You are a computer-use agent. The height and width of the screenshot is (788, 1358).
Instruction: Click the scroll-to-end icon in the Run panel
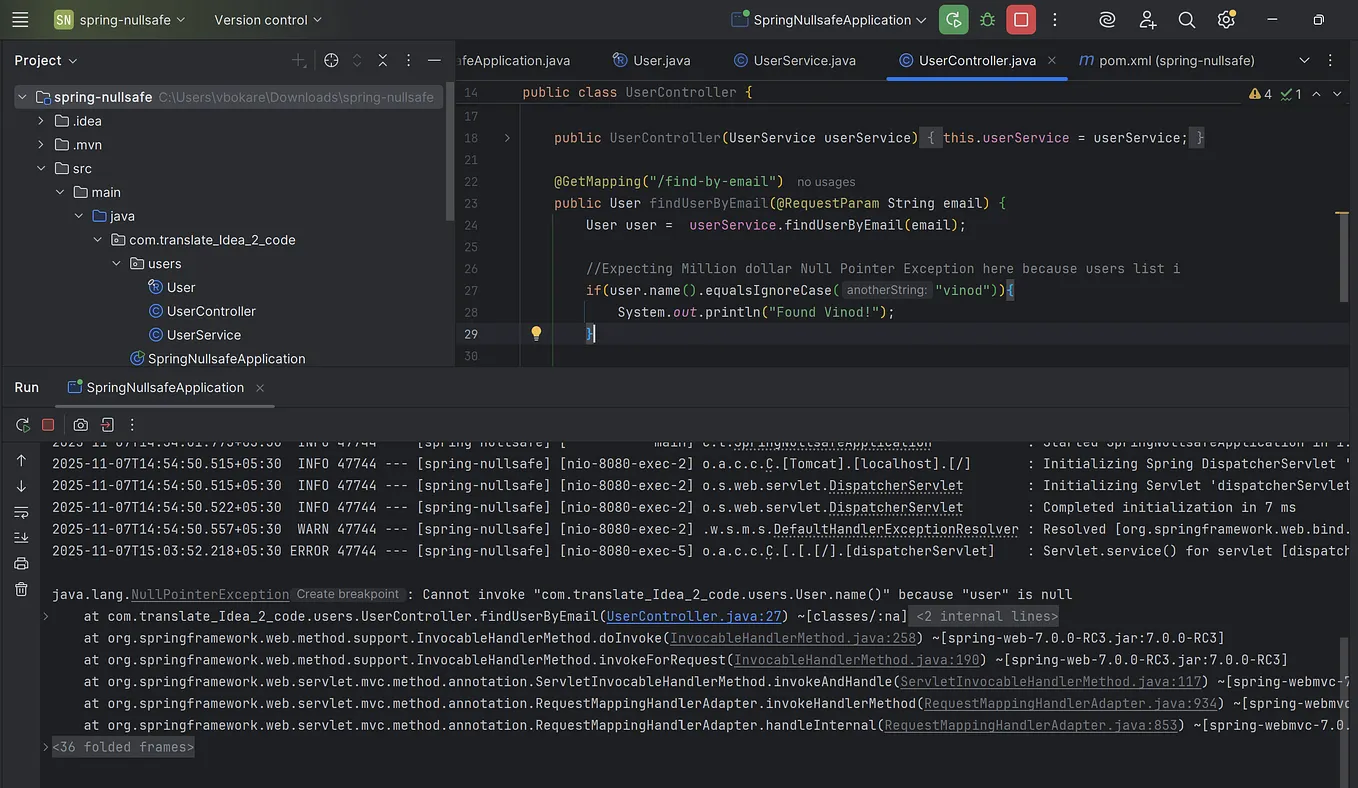[x=22, y=539]
